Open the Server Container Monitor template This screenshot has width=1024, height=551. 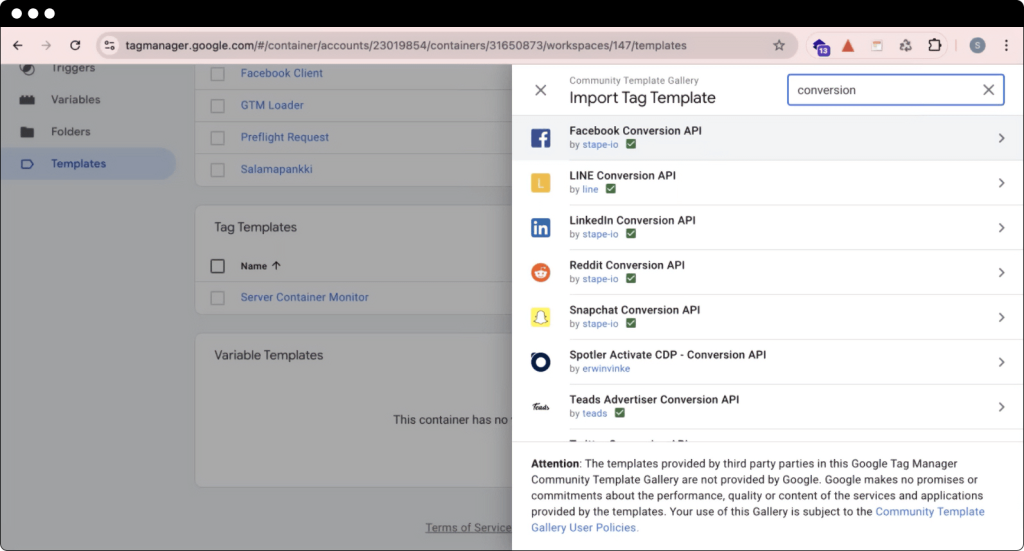pyautogui.click(x=304, y=297)
